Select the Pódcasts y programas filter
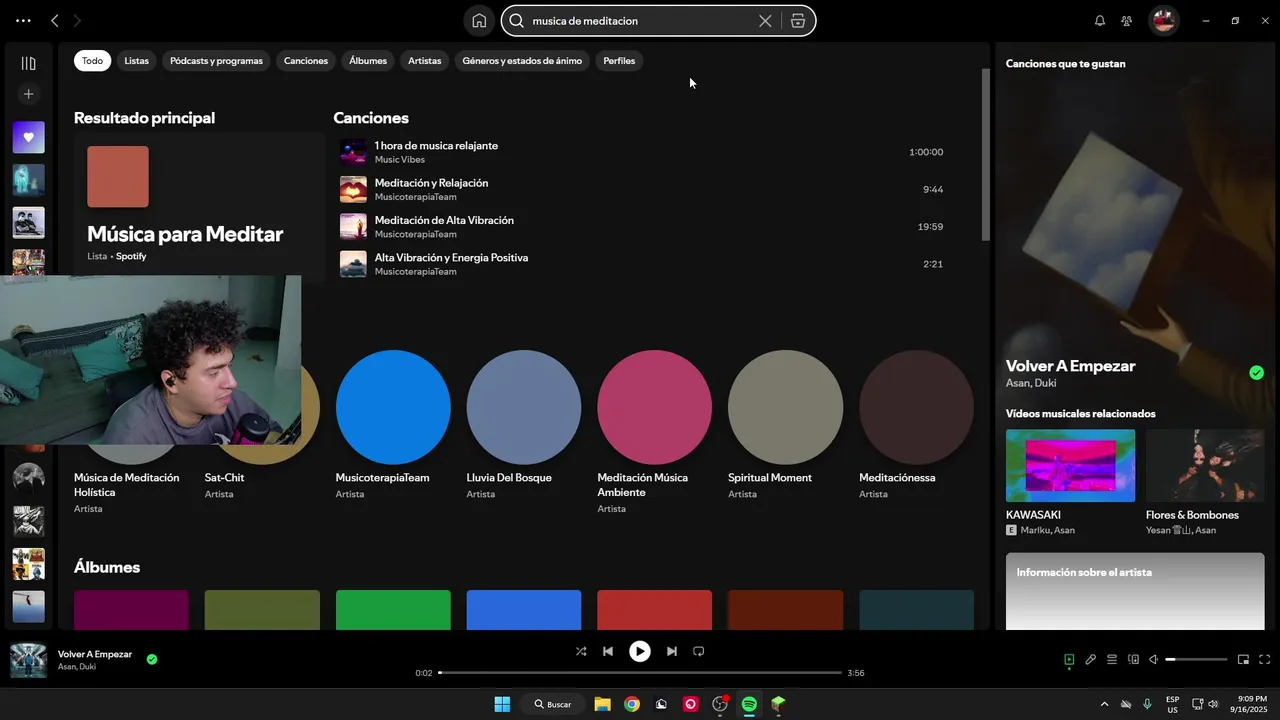This screenshot has width=1280, height=720. pos(216,61)
